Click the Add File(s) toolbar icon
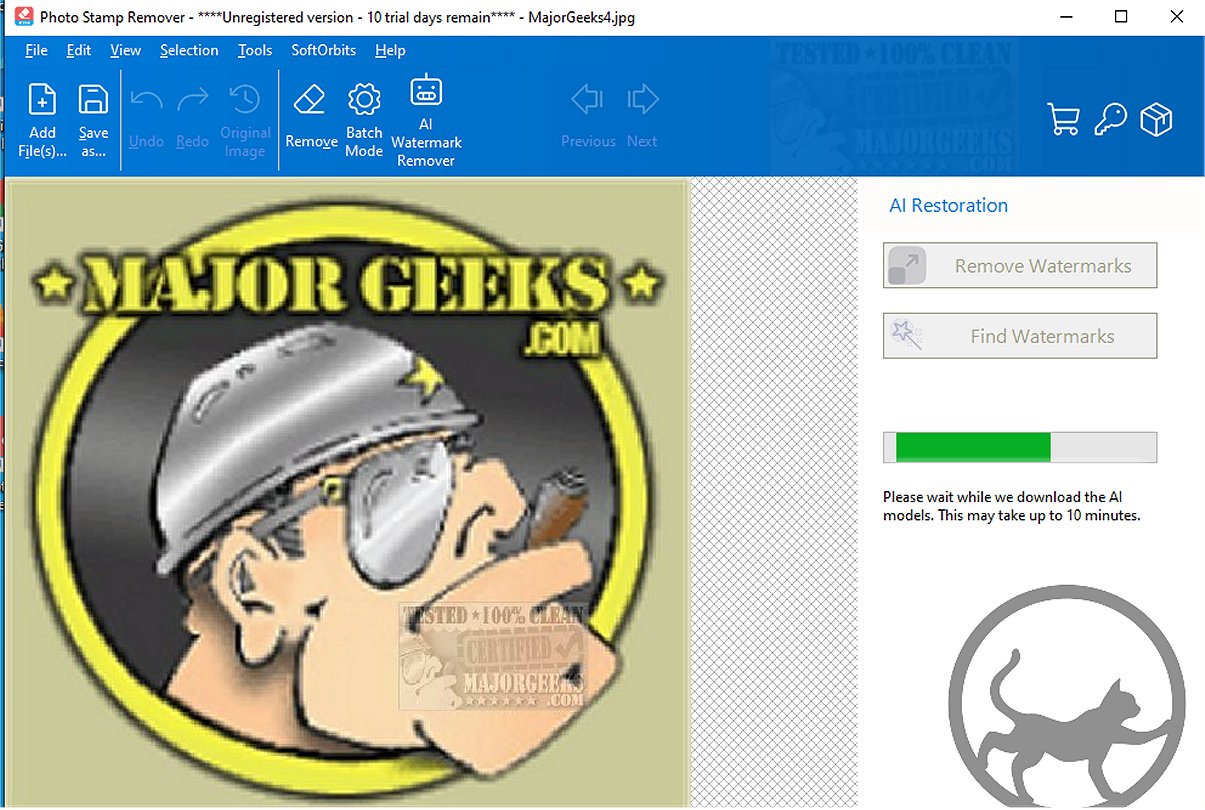 42,101
